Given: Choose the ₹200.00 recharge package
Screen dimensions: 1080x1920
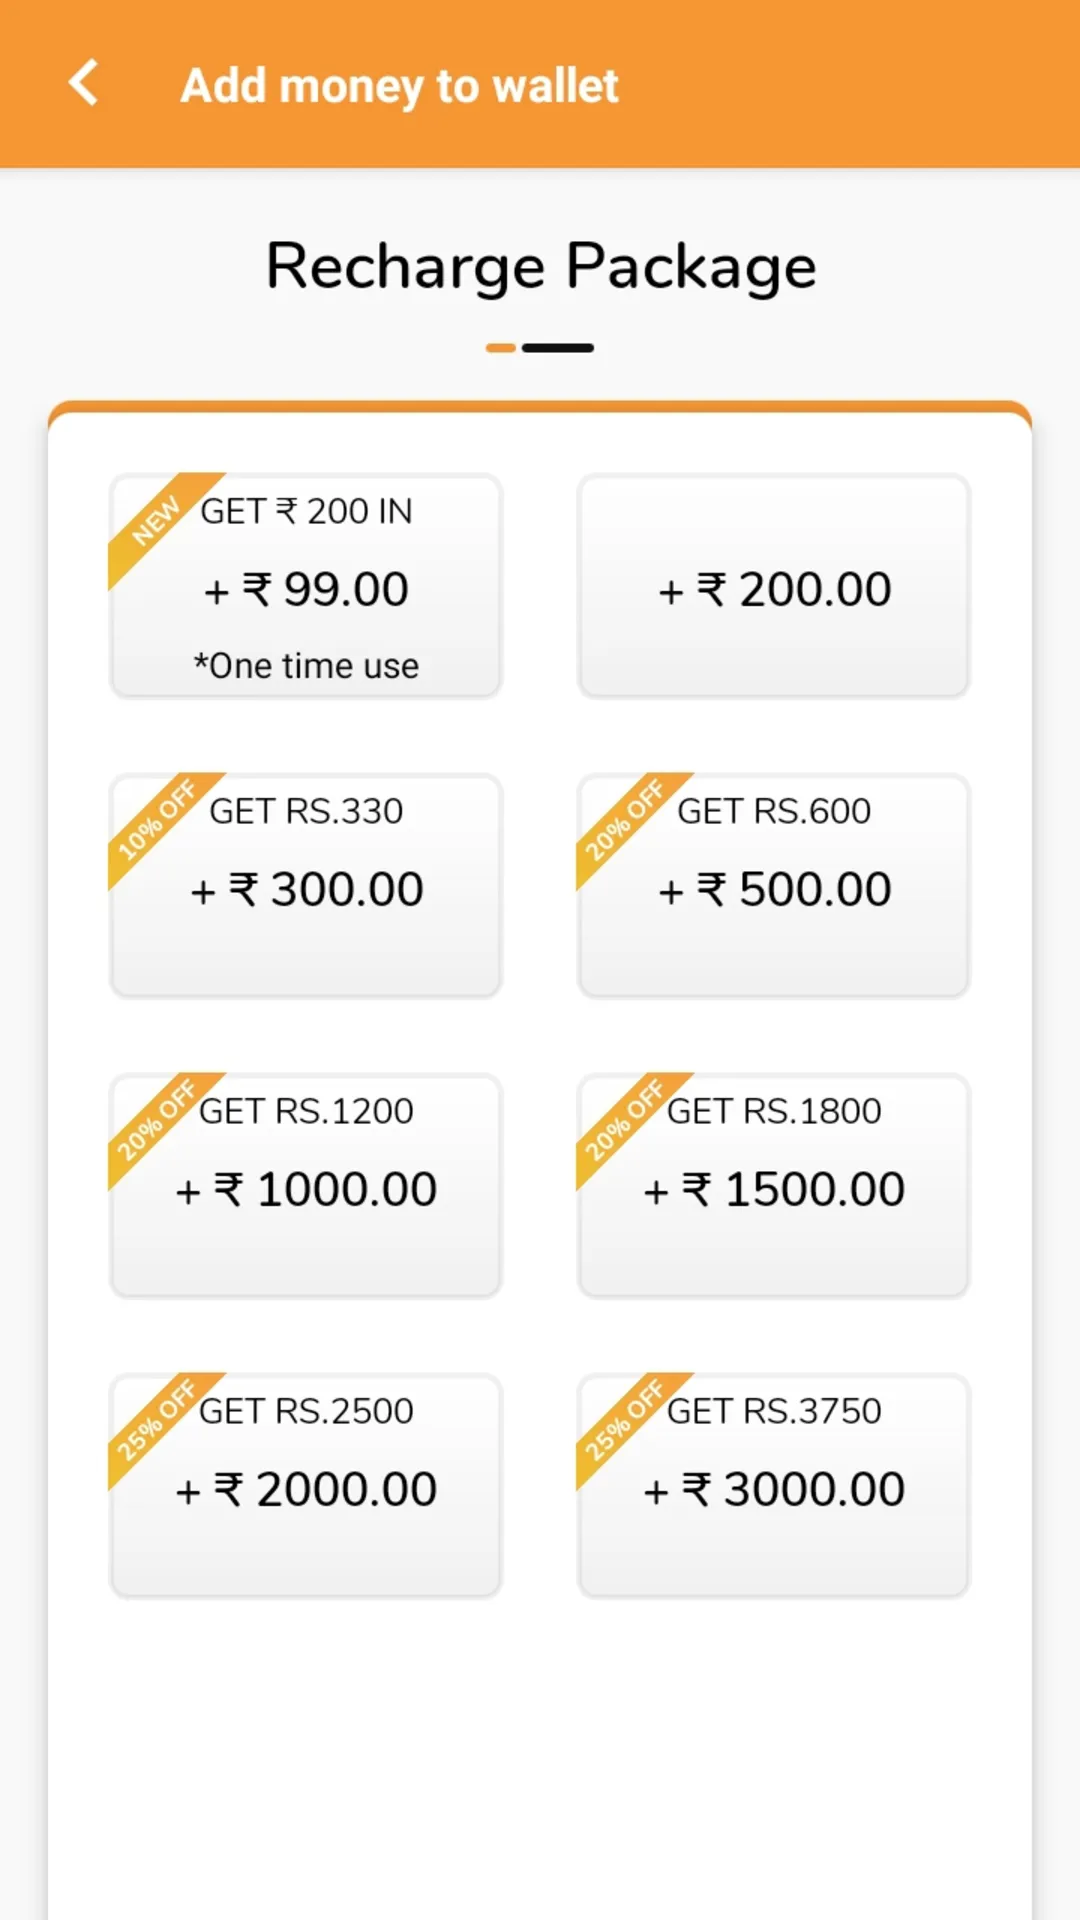Looking at the screenshot, I should 774,586.
